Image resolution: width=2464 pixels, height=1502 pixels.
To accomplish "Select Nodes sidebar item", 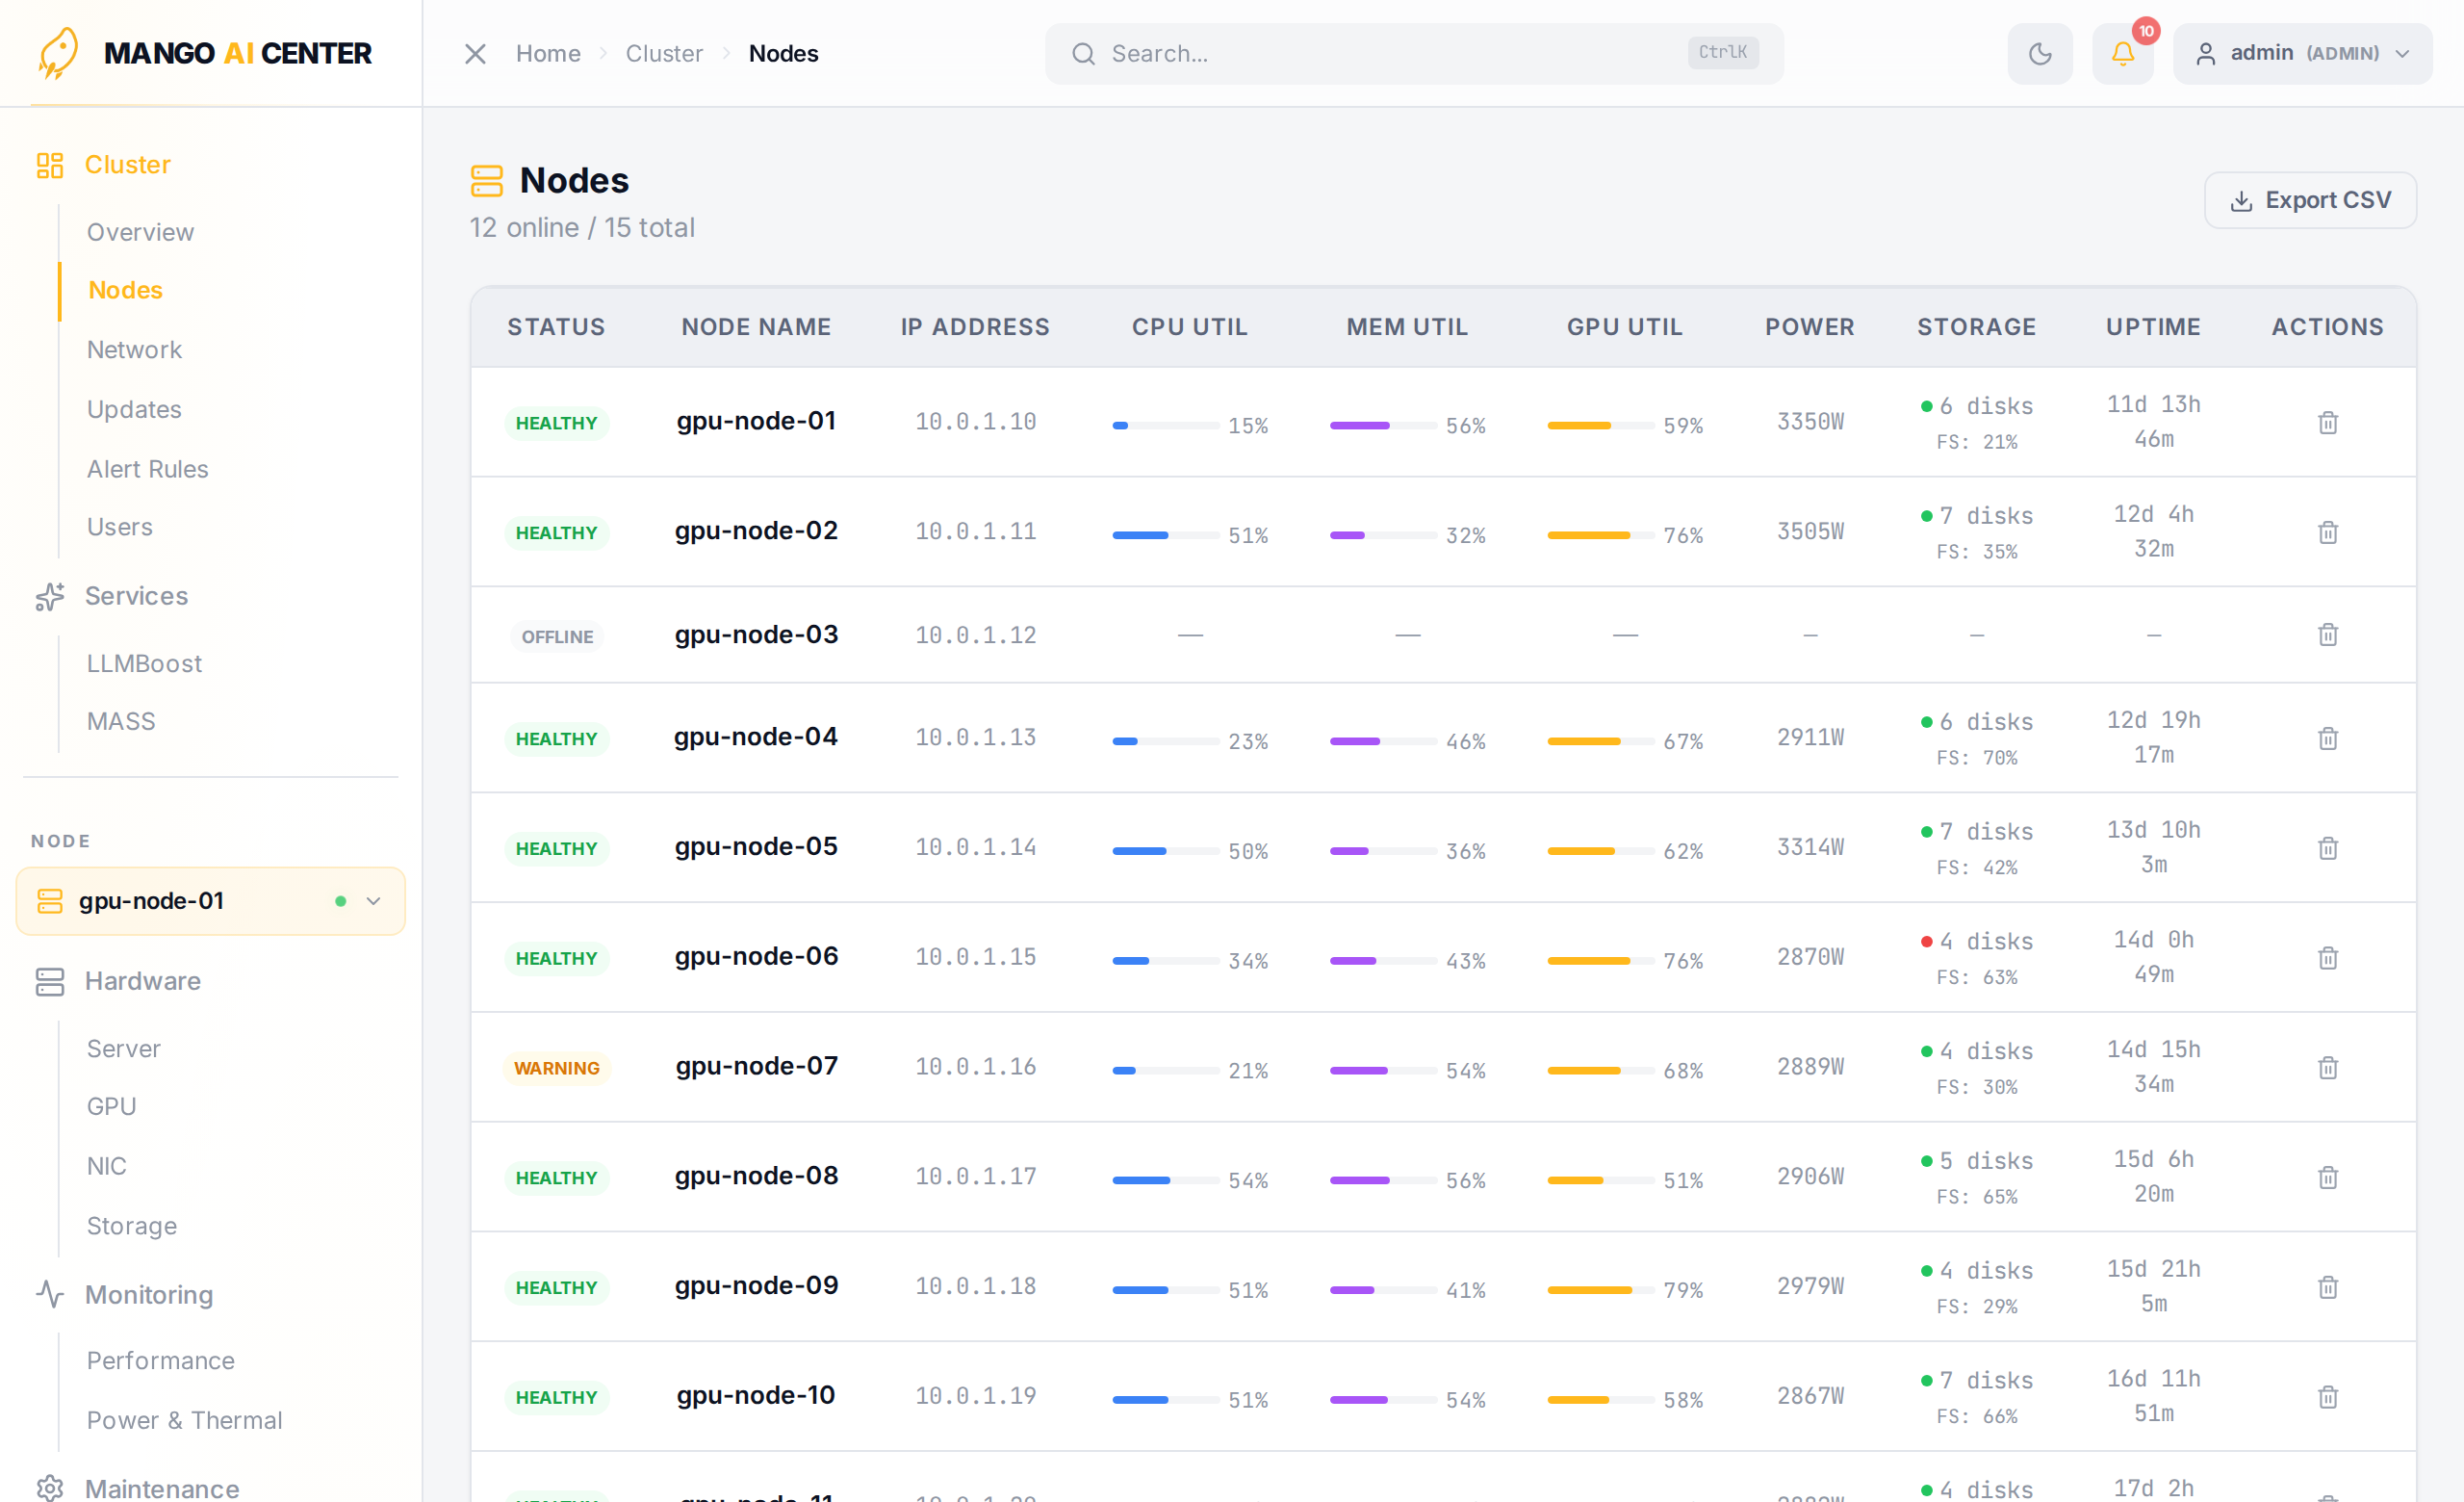I will coord(125,290).
